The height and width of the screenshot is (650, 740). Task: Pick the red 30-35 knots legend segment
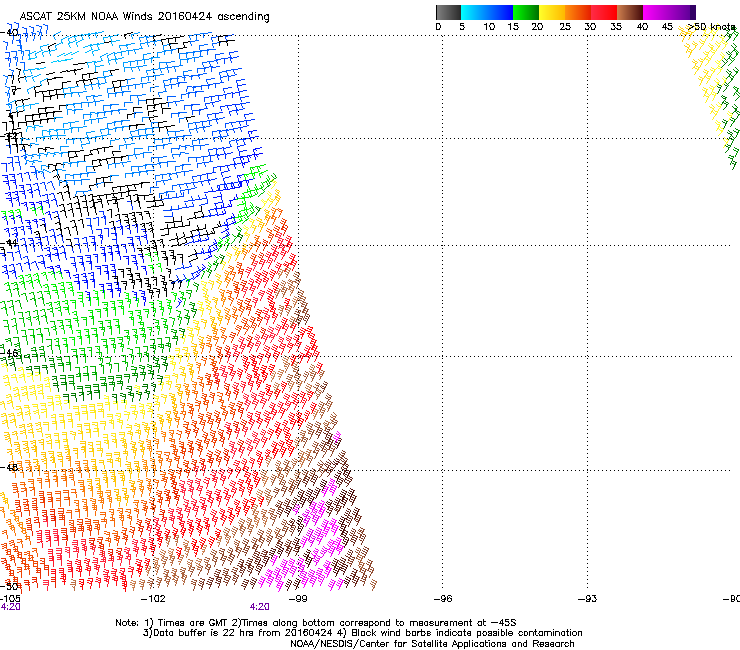coord(604,12)
